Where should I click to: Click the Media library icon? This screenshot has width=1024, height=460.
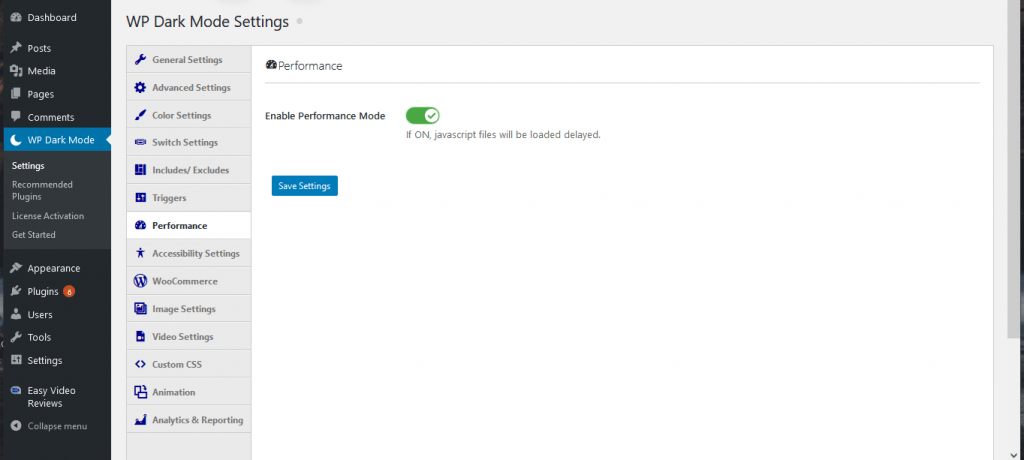point(16,71)
